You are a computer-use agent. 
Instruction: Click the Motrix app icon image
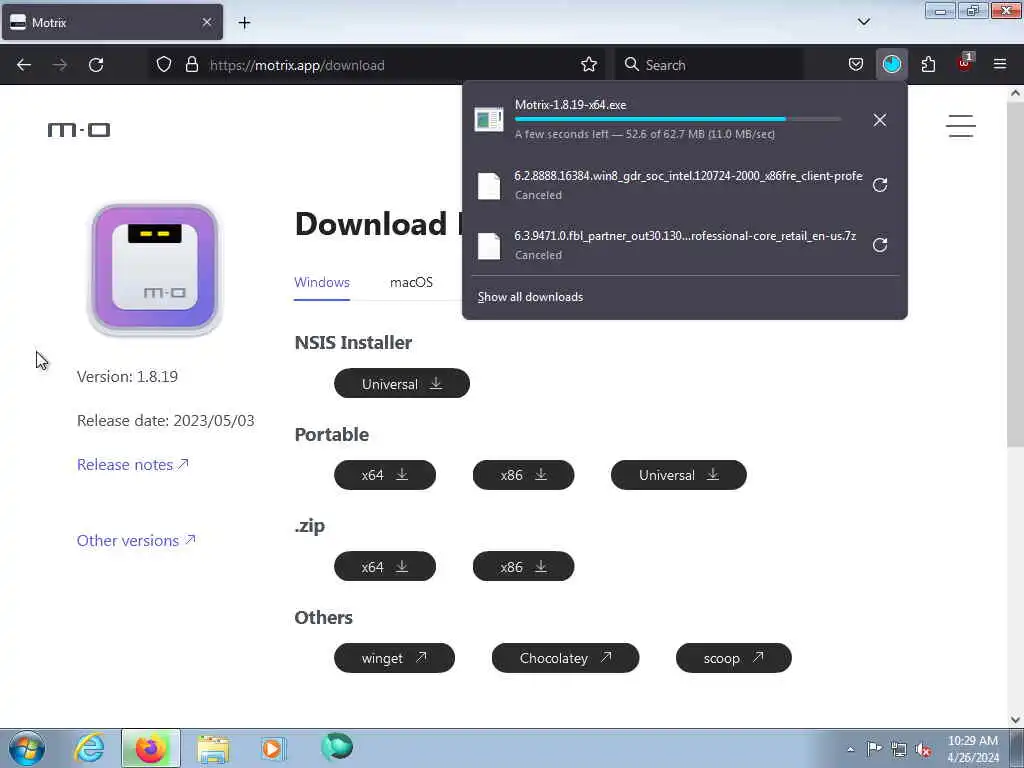pyautogui.click(x=155, y=270)
